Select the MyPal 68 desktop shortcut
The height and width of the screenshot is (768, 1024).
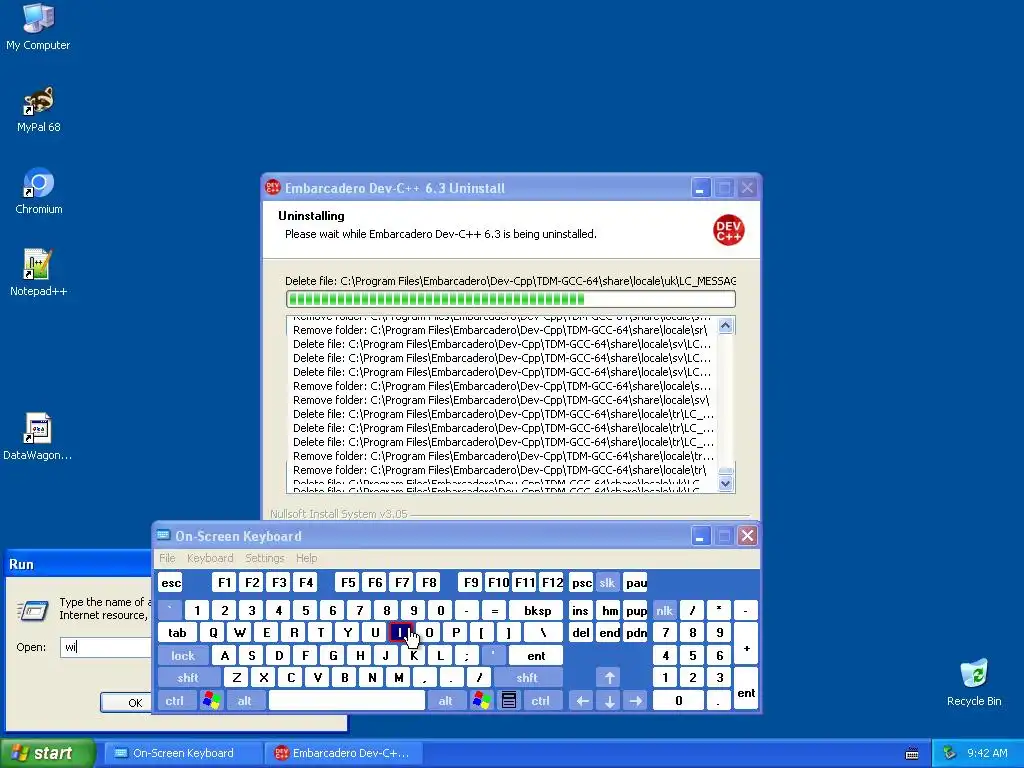pos(38,109)
